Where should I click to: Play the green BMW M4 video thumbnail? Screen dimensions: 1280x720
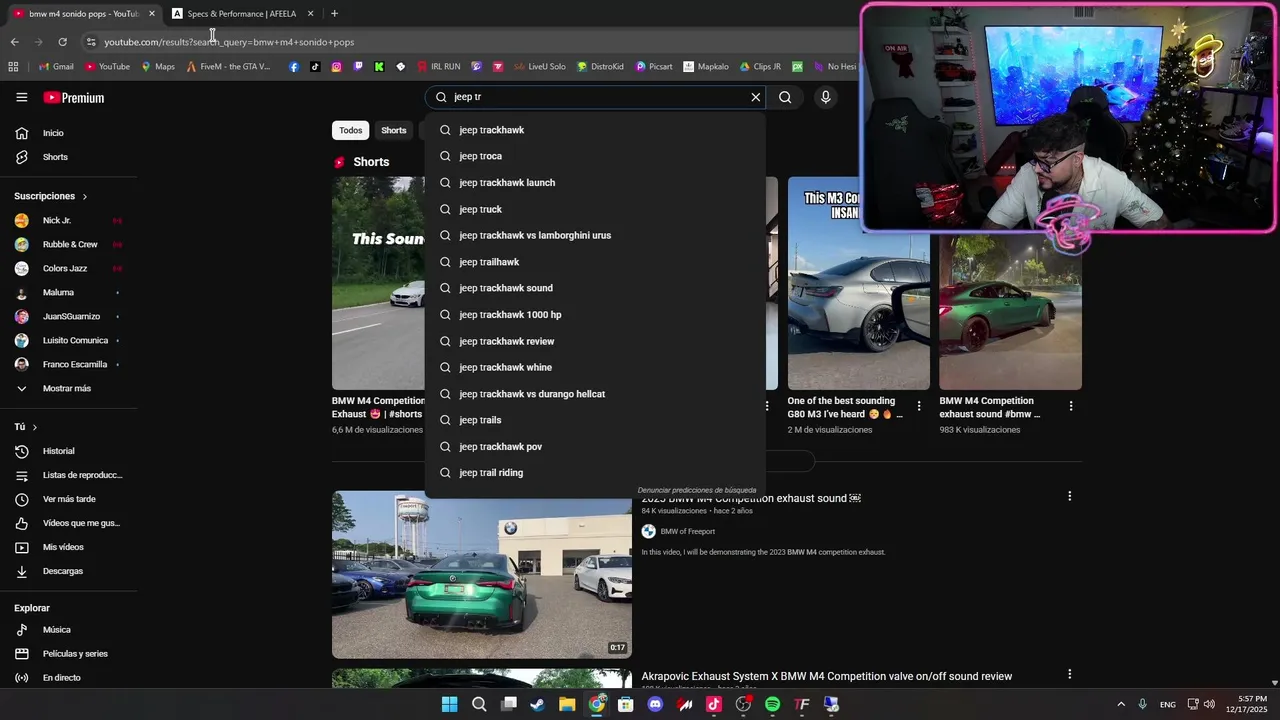click(x=482, y=574)
